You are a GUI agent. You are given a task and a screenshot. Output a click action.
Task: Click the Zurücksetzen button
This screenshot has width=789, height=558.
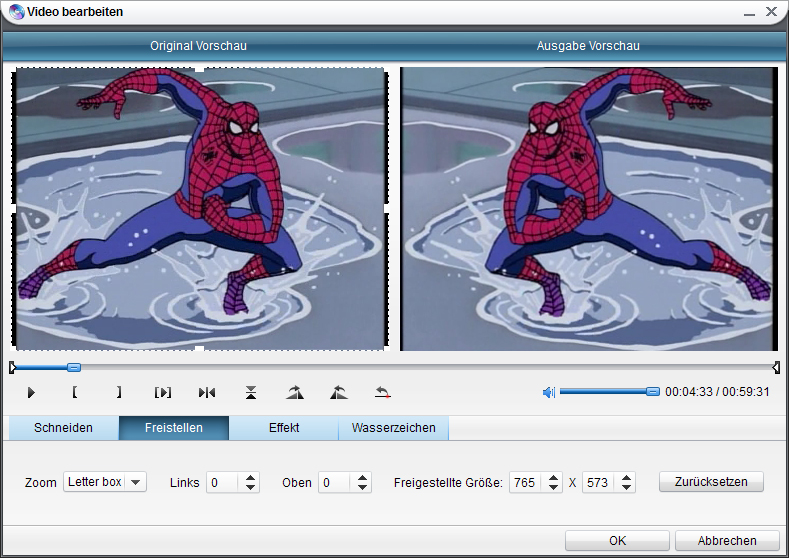(711, 482)
